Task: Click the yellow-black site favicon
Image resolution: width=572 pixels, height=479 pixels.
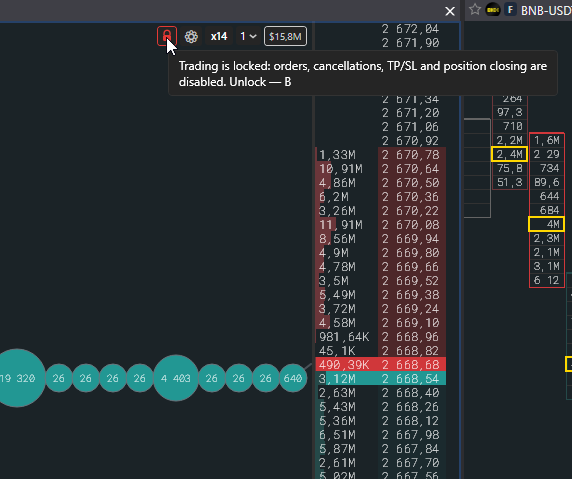Action: (493, 10)
